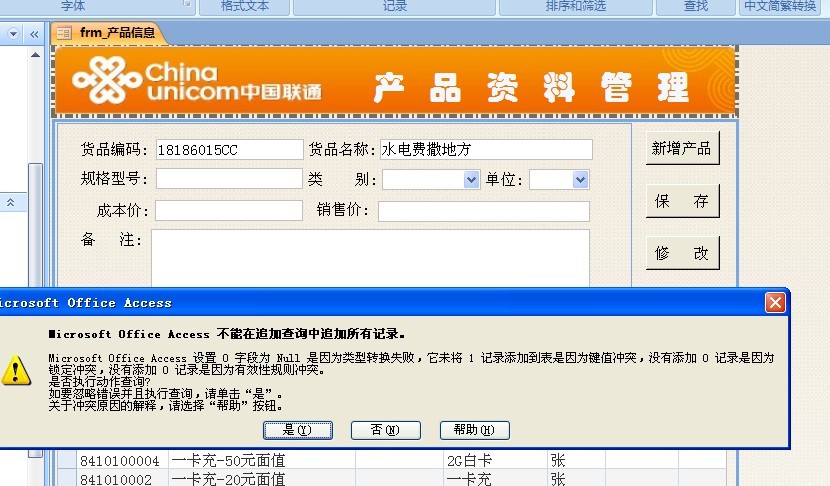Click the yellow warning icon in dialog
The width and height of the screenshot is (830, 486).
coord(16,369)
